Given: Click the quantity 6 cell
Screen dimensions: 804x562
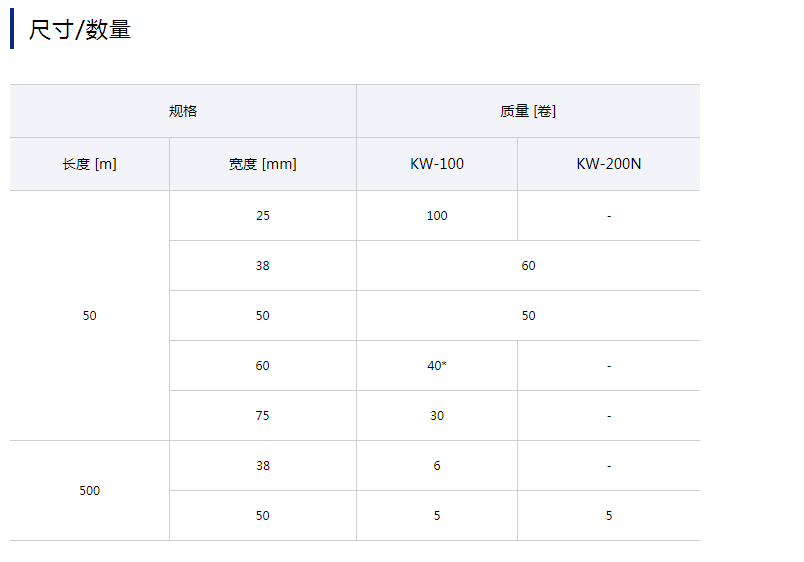Looking at the screenshot, I should coord(437,465).
